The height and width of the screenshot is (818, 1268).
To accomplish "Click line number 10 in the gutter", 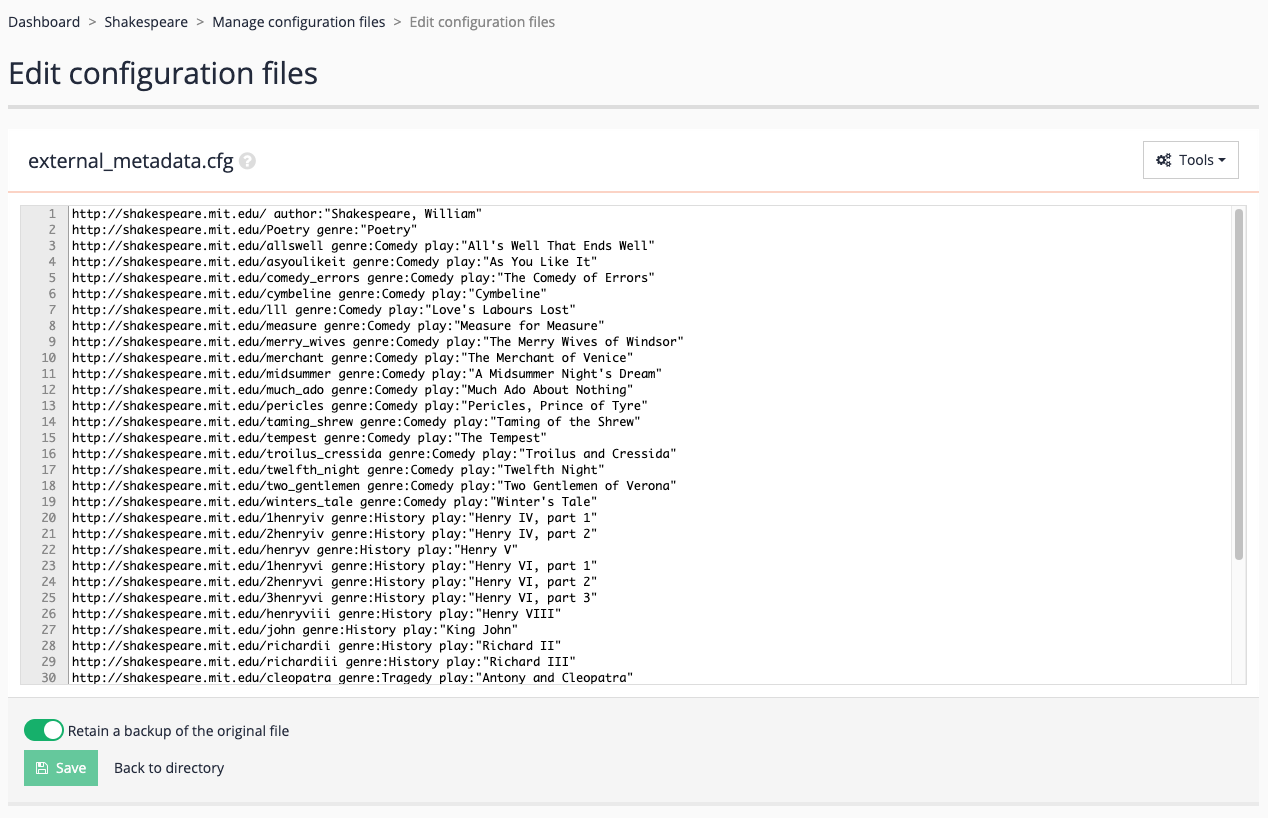I will pyautogui.click(x=49, y=358).
